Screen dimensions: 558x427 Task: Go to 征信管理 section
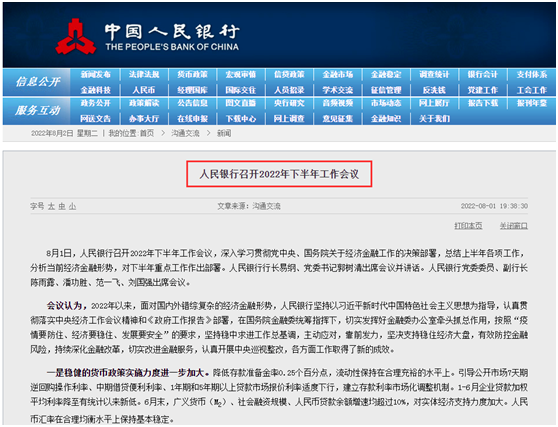[x=386, y=90]
